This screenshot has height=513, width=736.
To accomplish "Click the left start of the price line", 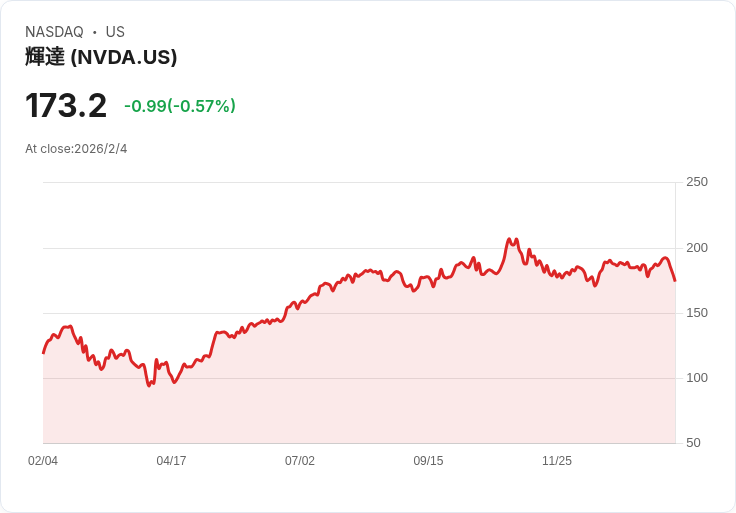I will tap(43, 352).
